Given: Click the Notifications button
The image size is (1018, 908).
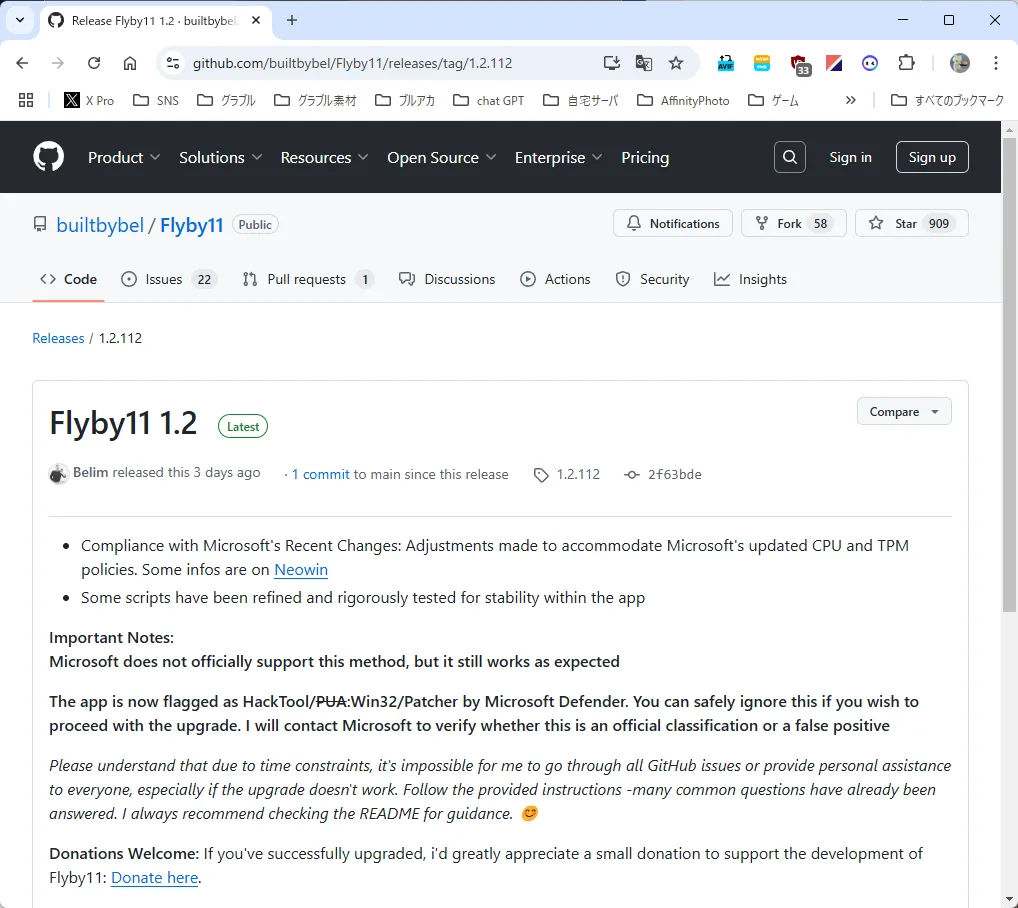Looking at the screenshot, I should [673, 223].
